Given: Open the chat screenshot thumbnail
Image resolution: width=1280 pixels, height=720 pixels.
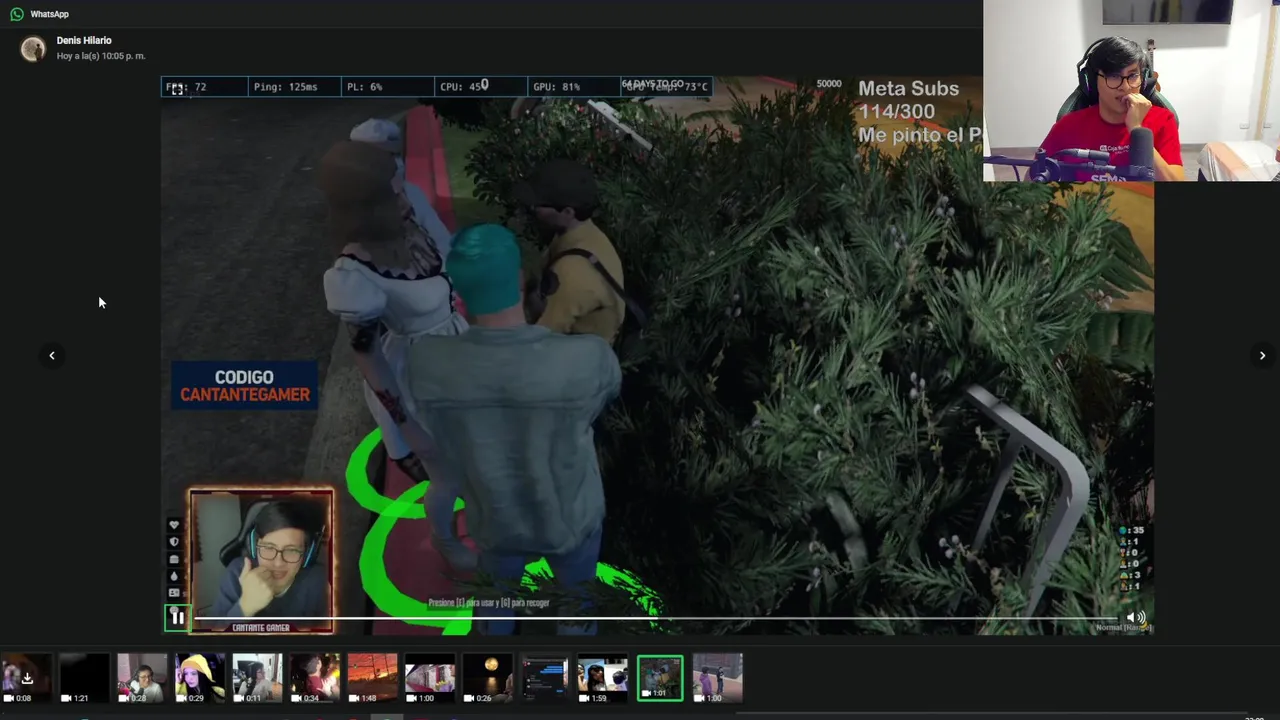Looking at the screenshot, I should click(x=545, y=678).
